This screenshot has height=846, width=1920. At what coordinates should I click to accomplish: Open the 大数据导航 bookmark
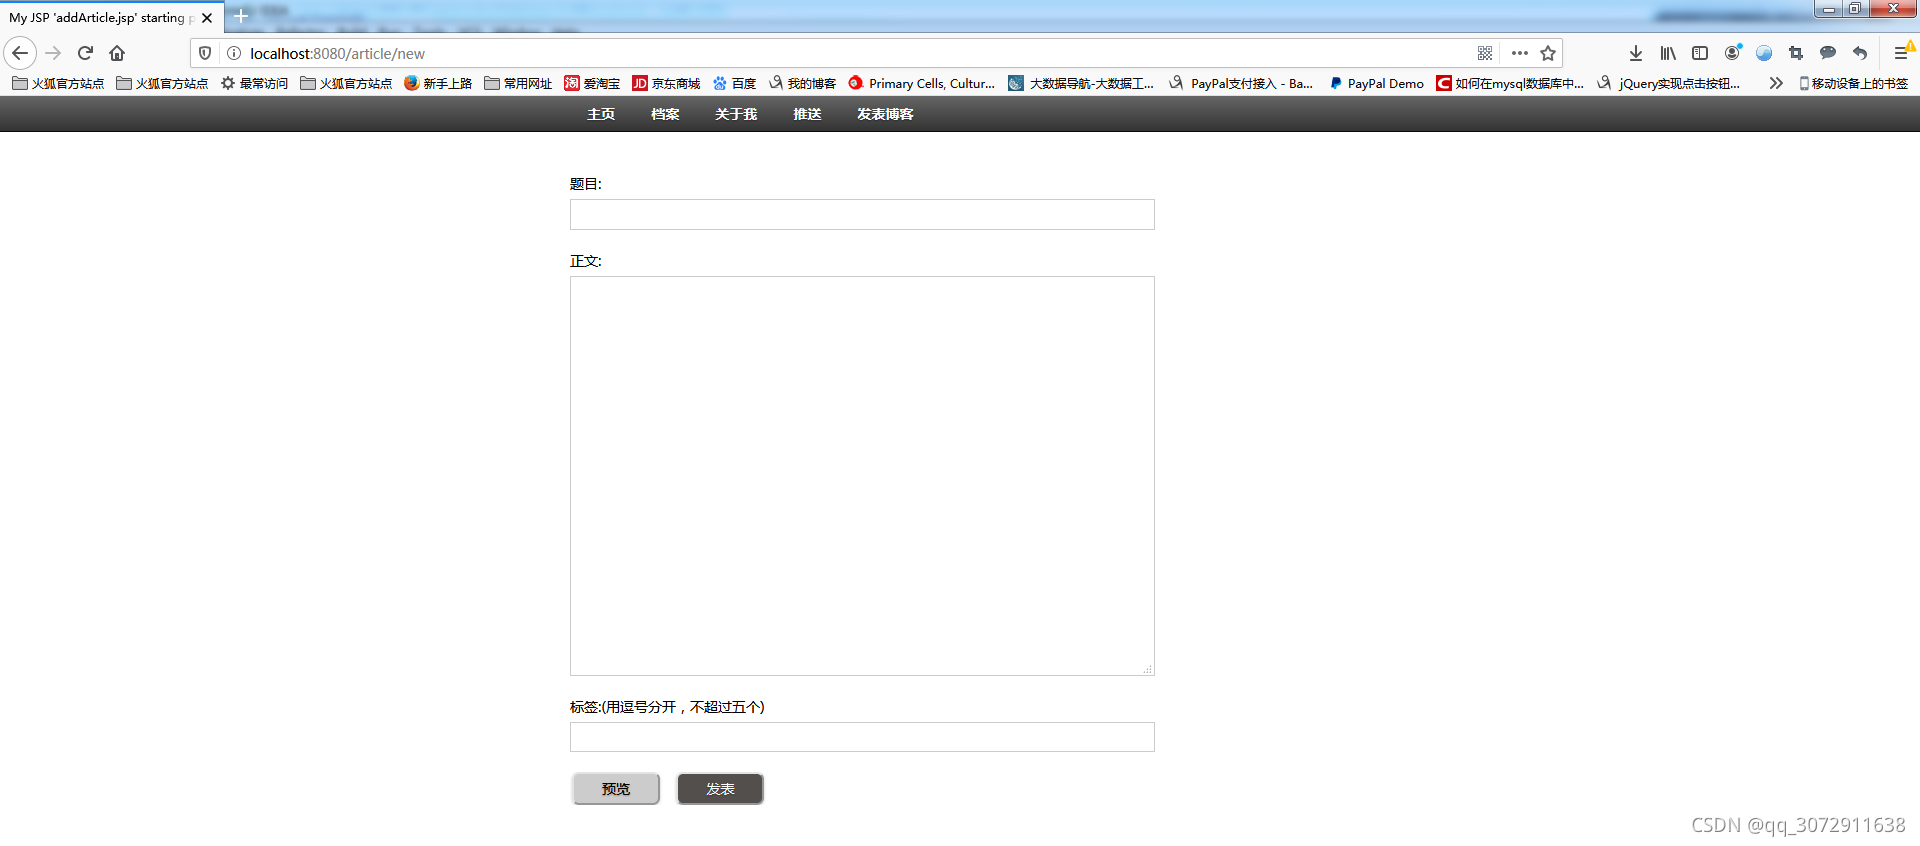[1081, 83]
